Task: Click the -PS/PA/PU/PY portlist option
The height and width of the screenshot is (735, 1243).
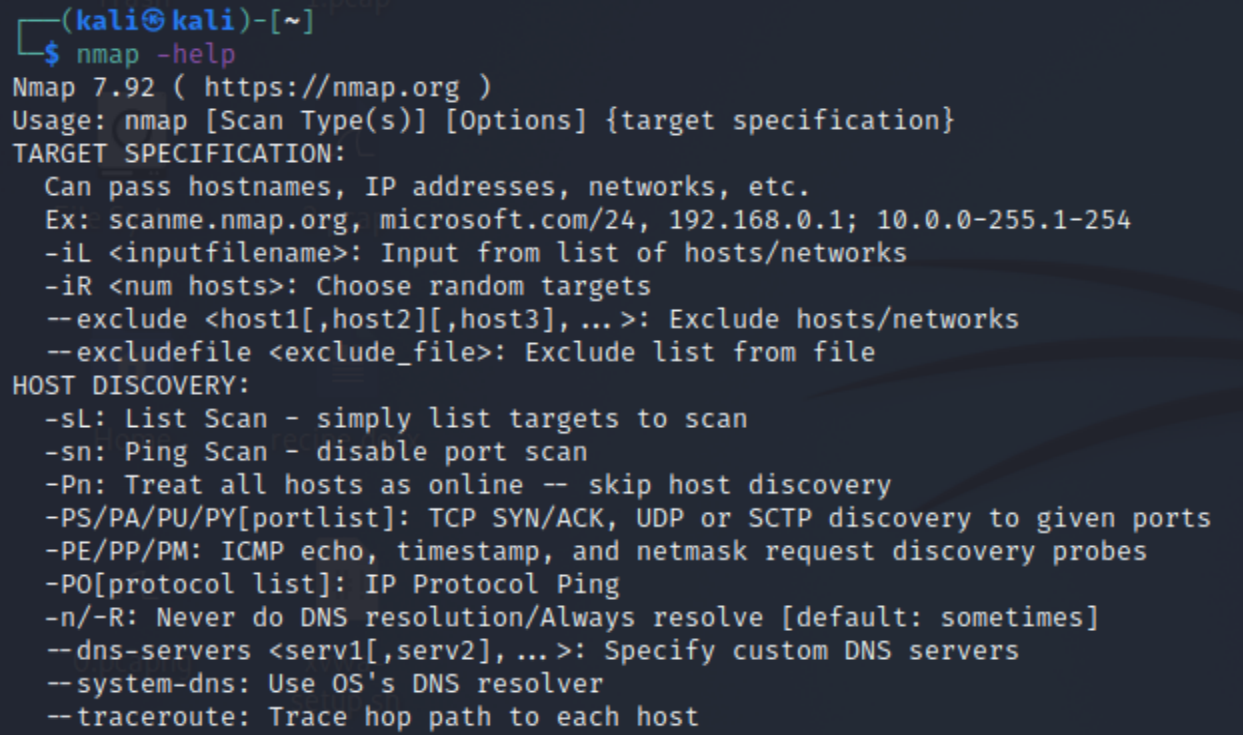Action: 628,518
